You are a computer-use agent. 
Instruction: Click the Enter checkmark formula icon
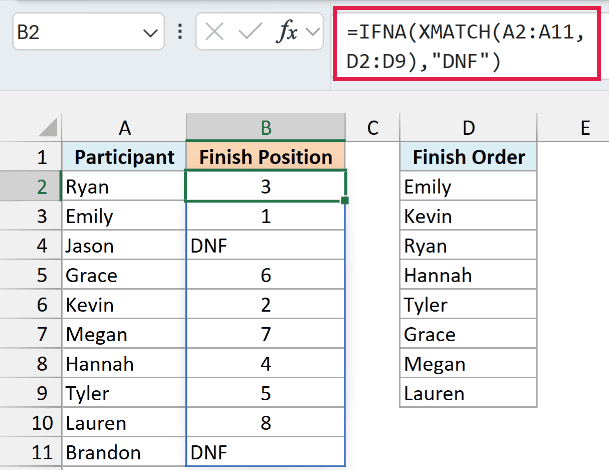point(250,31)
